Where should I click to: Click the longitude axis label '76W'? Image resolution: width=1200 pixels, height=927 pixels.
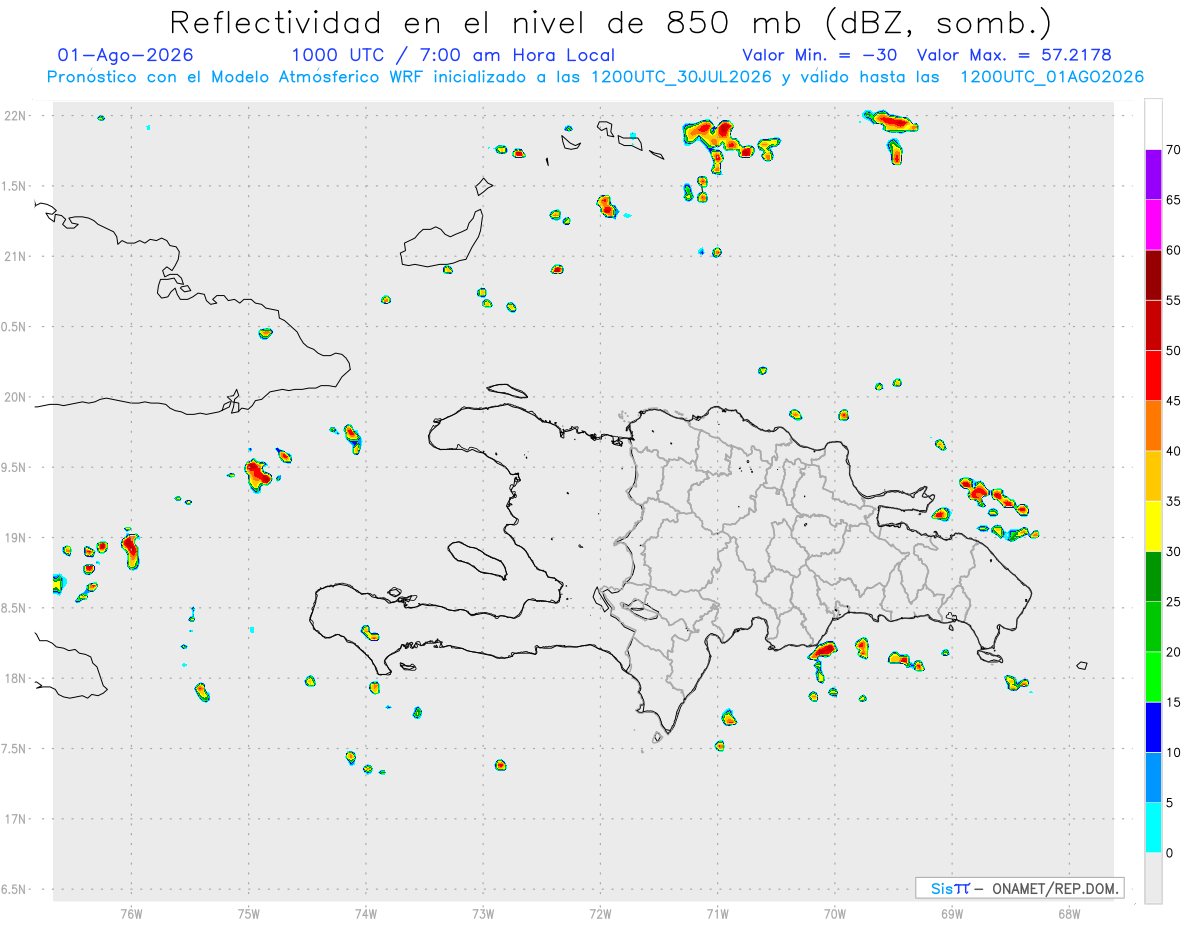[x=131, y=913]
